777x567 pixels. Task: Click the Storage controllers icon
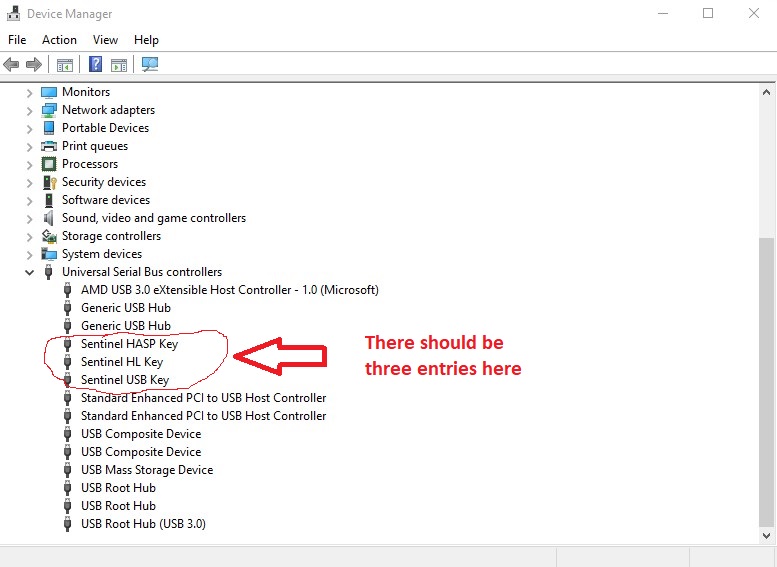coord(49,236)
